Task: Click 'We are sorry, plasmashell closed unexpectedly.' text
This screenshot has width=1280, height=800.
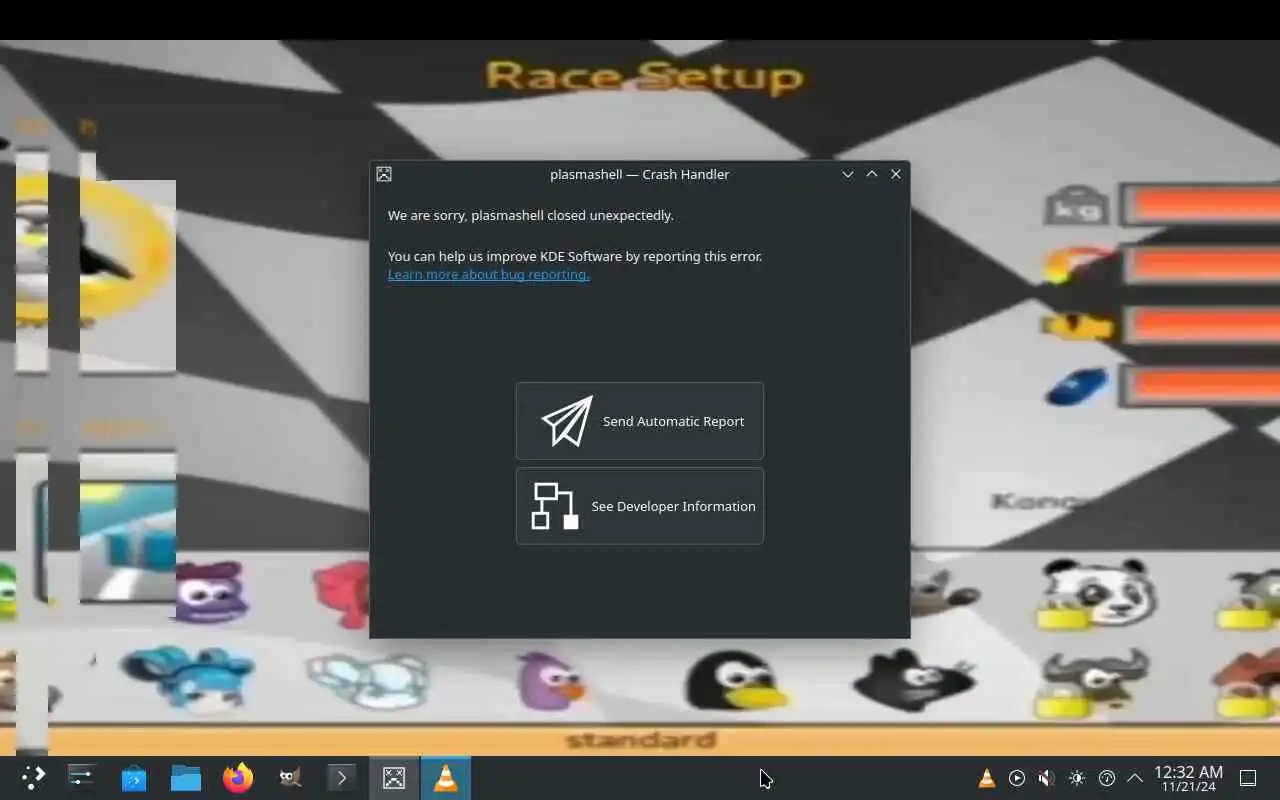Action: tap(531, 215)
